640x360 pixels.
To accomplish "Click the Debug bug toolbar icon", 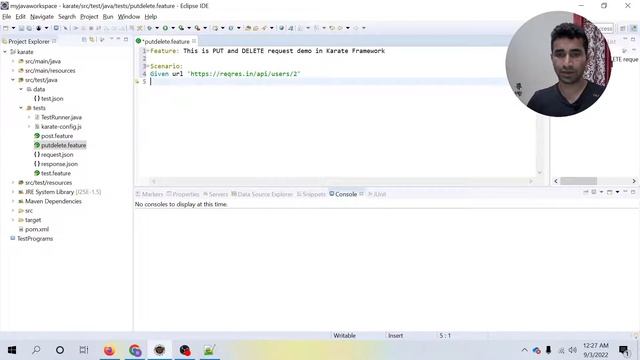I will [x=149, y=28].
